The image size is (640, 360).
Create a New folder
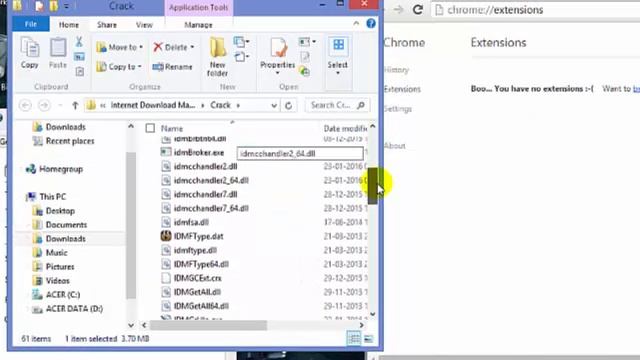[x=217, y=57]
